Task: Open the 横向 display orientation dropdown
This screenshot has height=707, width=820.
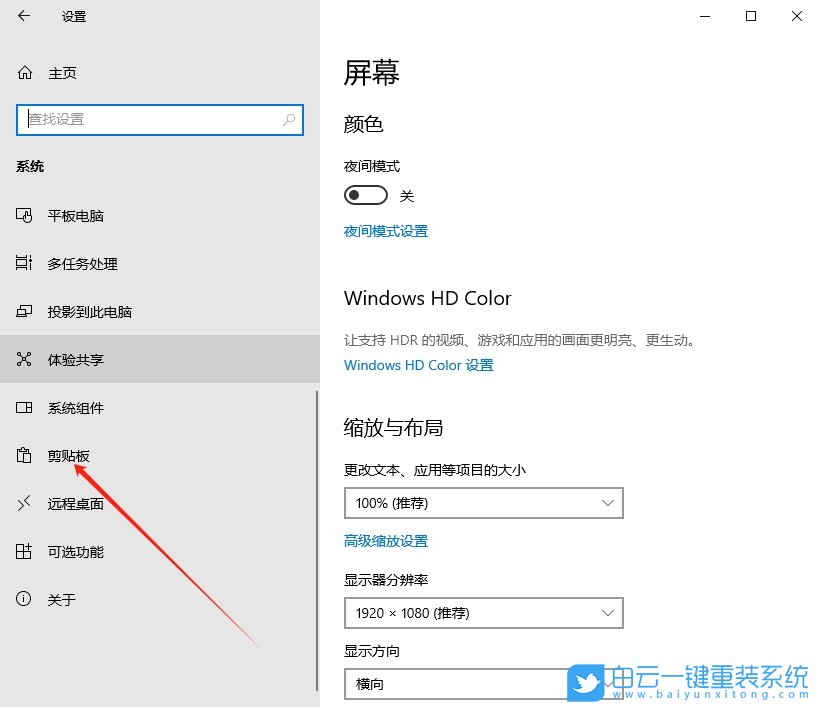Action: [483, 685]
